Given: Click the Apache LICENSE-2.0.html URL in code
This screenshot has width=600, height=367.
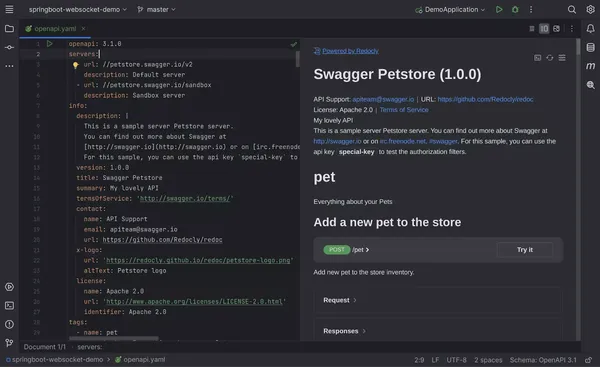Looking at the screenshot, I should (x=194, y=302).
